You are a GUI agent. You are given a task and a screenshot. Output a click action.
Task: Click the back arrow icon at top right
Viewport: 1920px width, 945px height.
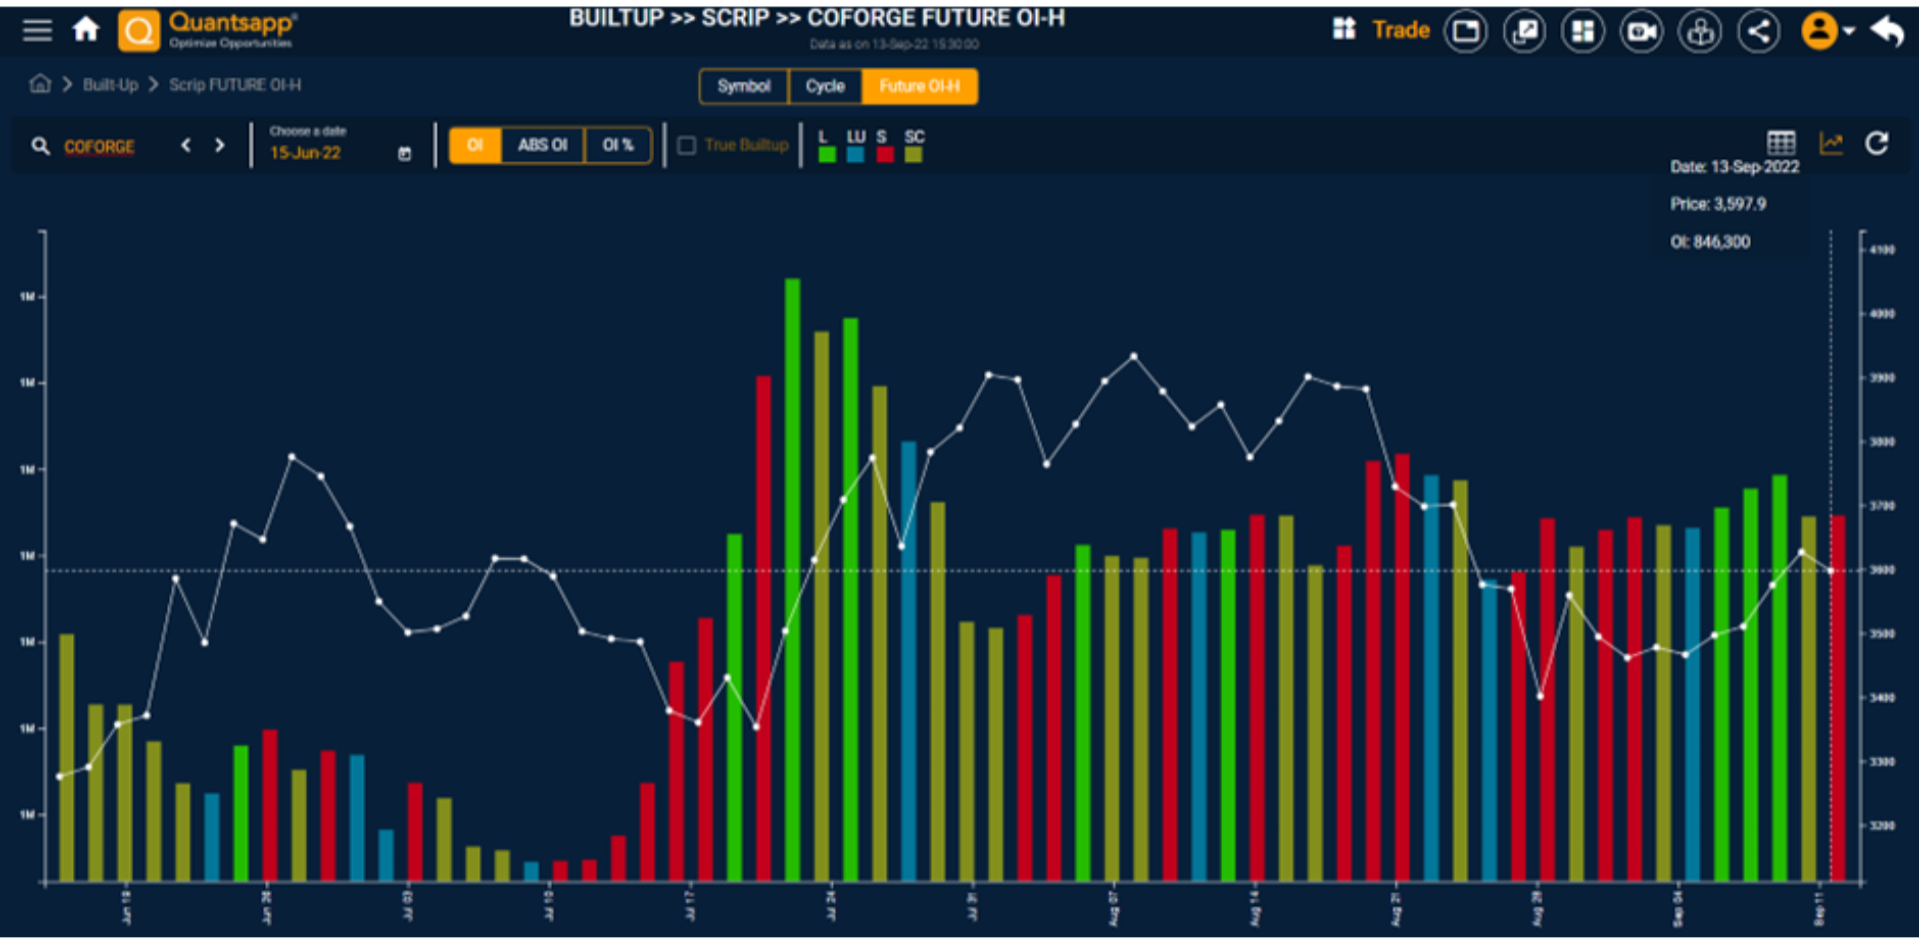click(1888, 30)
